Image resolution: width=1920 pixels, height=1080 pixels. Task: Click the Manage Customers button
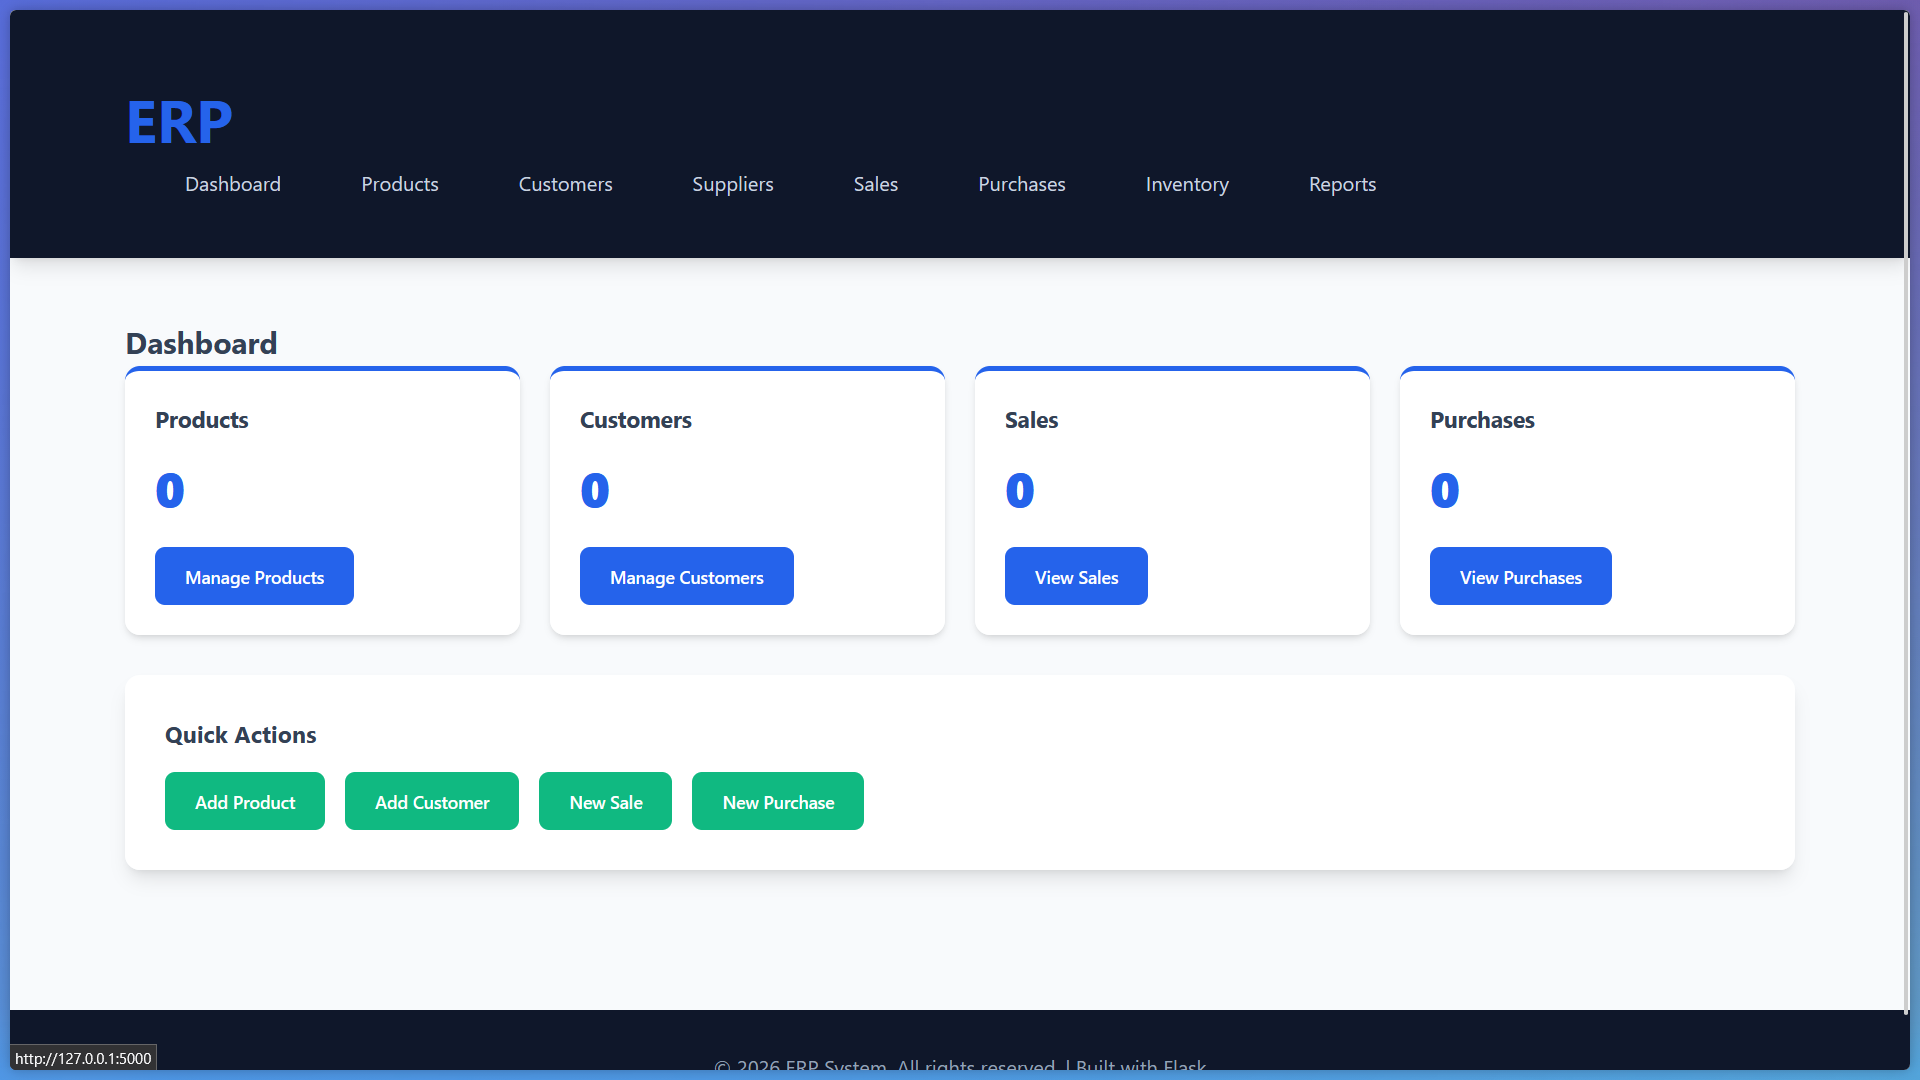(x=686, y=576)
